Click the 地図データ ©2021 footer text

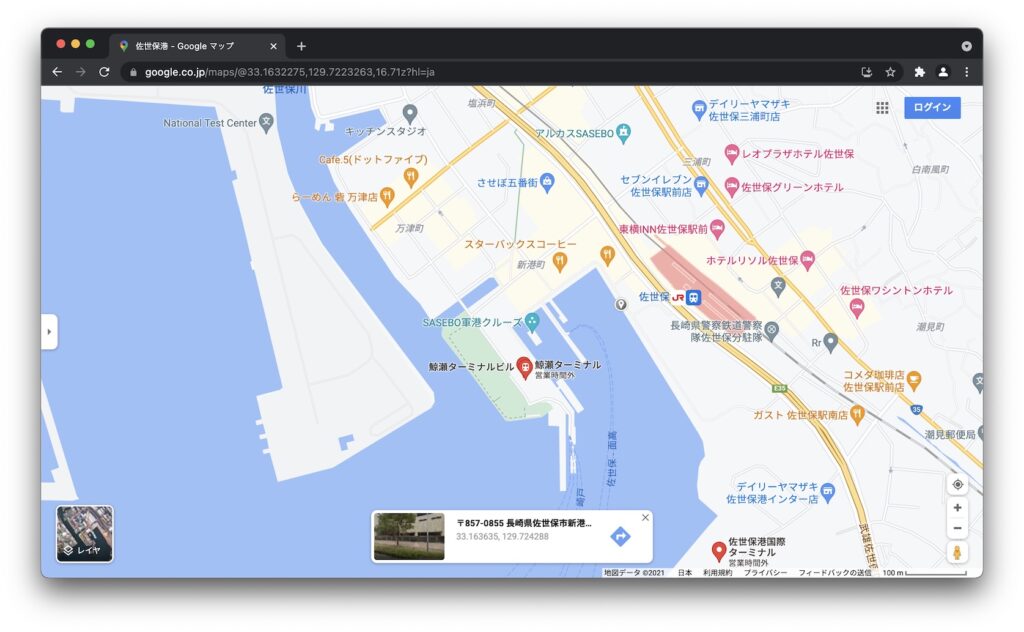[x=633, y=573]
